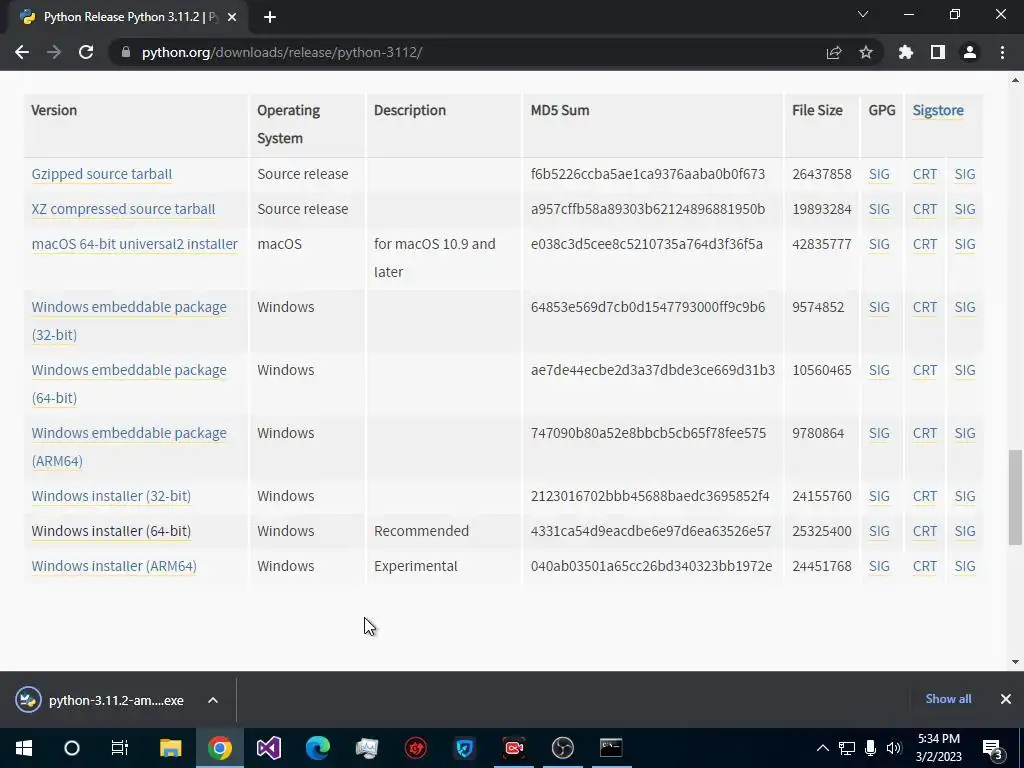Screen dimensions: 1024x768
Task: Click the page vertical scrollbar thumb
Action: [x=1015, y=497]
